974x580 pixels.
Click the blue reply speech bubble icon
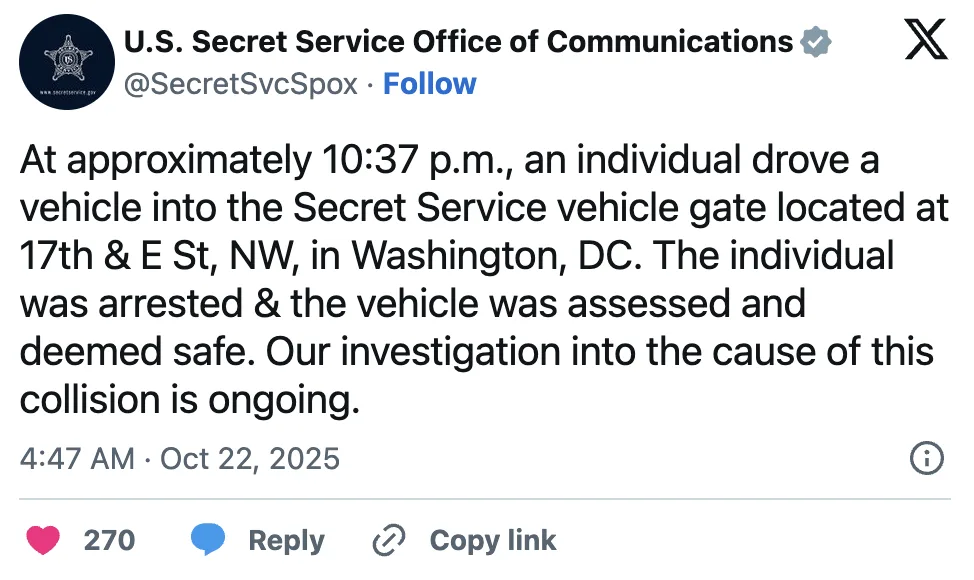click(x=207, y=541)
